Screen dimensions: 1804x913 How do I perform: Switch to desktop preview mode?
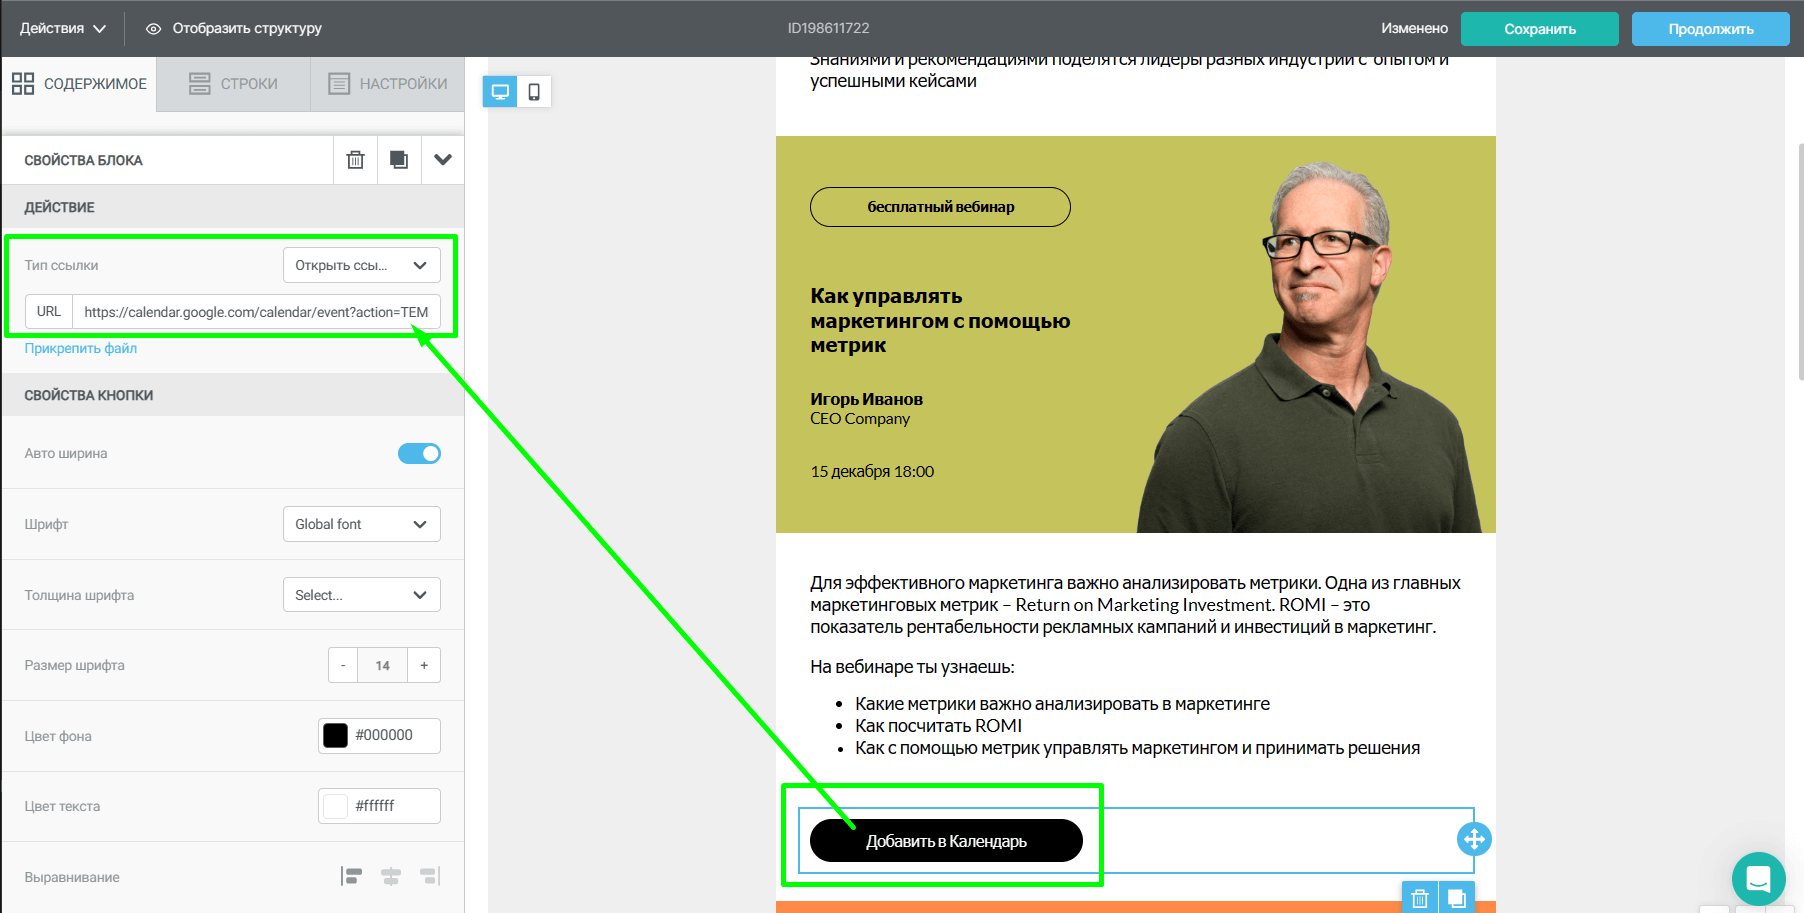[x=500, y=92]
